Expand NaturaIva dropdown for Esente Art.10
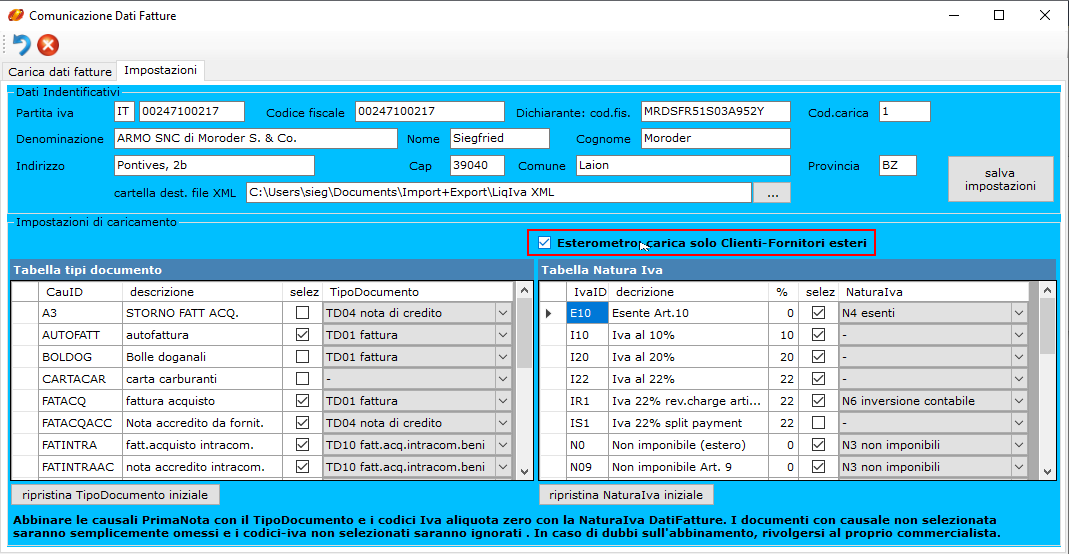This screenshot has width=1069, height=554. (1018, 313)
